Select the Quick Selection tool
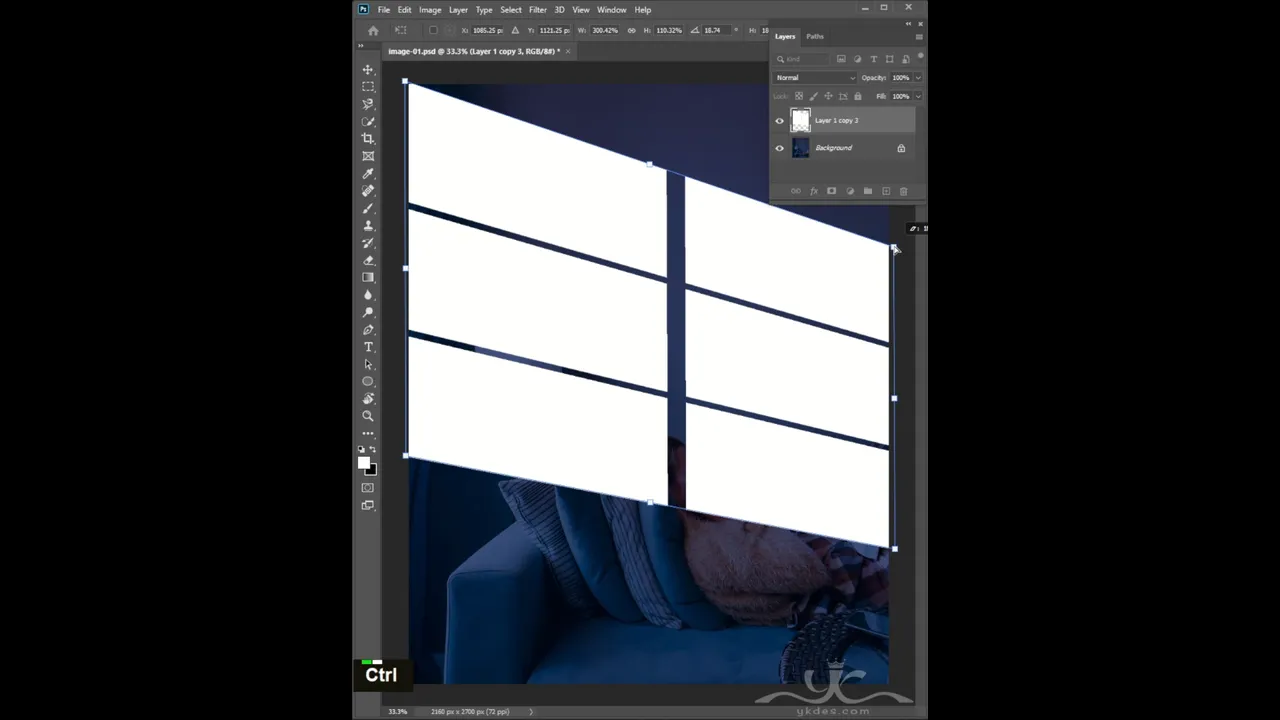 (x=368, y=121)
